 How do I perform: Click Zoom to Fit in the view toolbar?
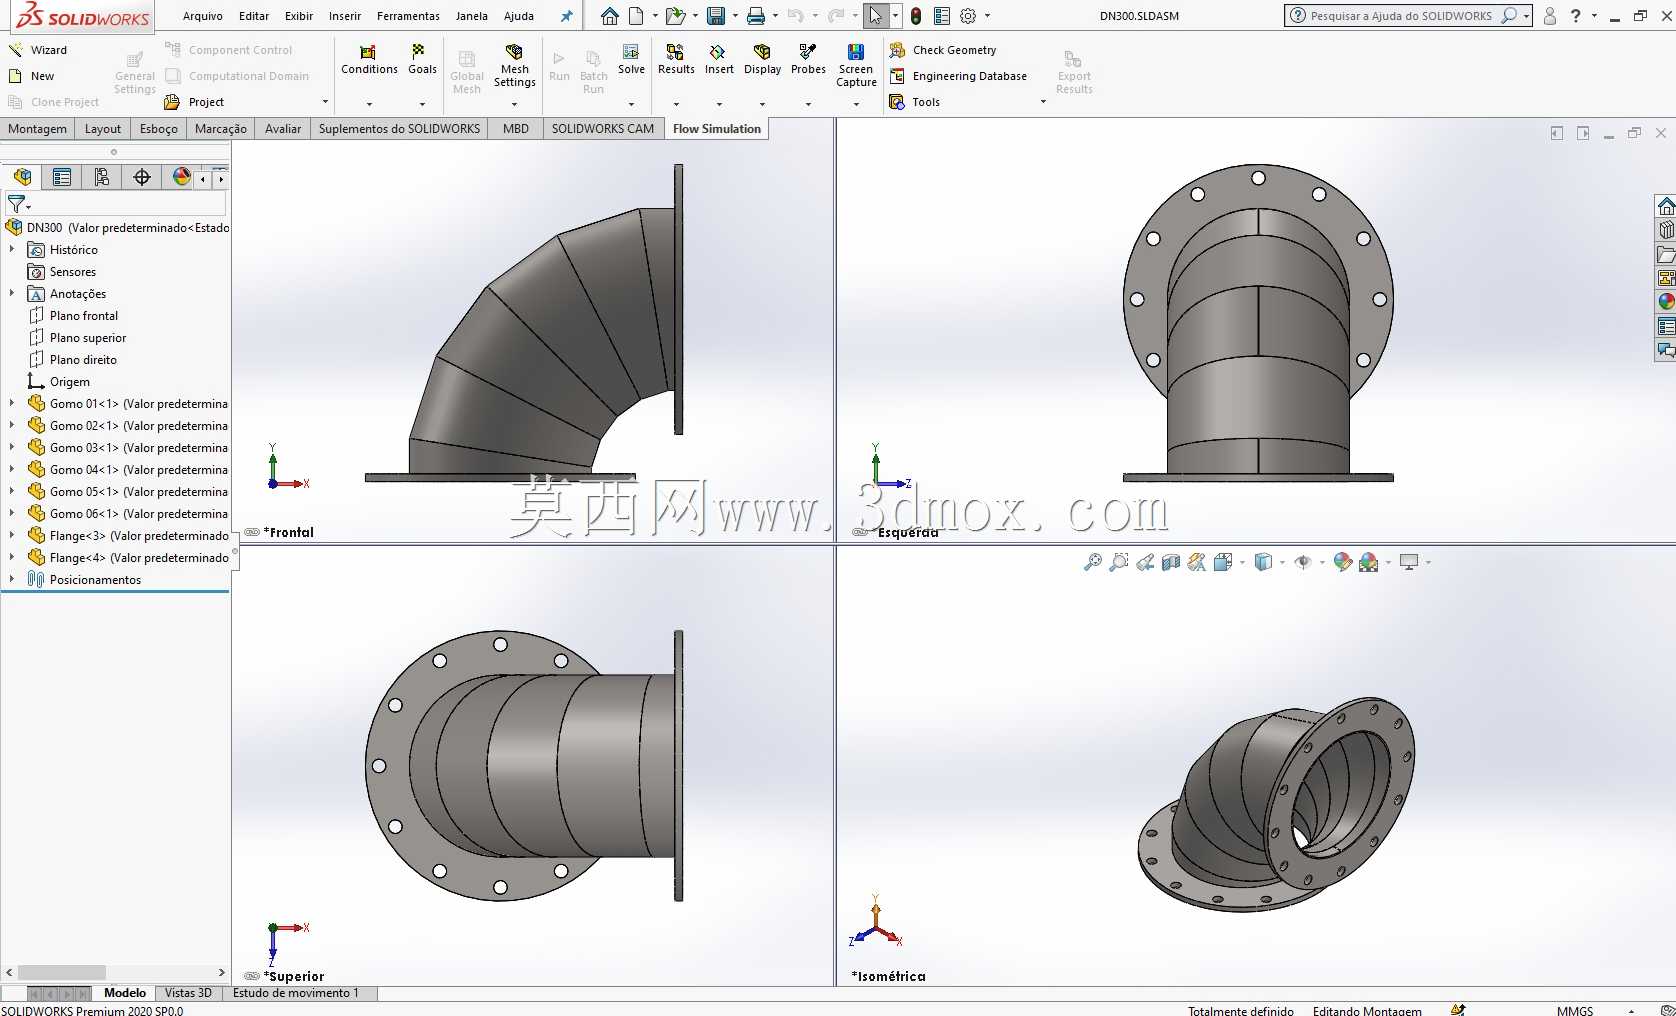pyautogui.click(x=1093, y=562)
